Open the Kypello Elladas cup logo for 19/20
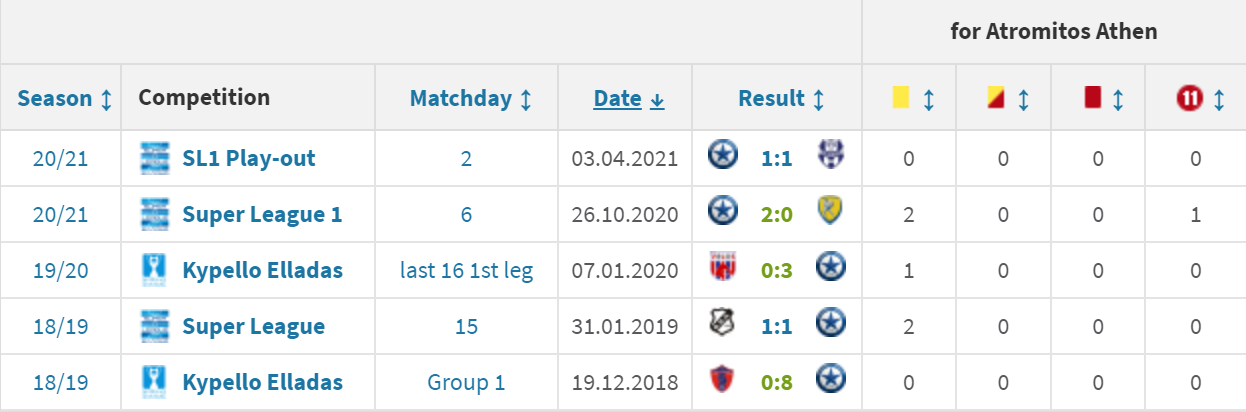The image size is (1246, 412). point(154,270)
